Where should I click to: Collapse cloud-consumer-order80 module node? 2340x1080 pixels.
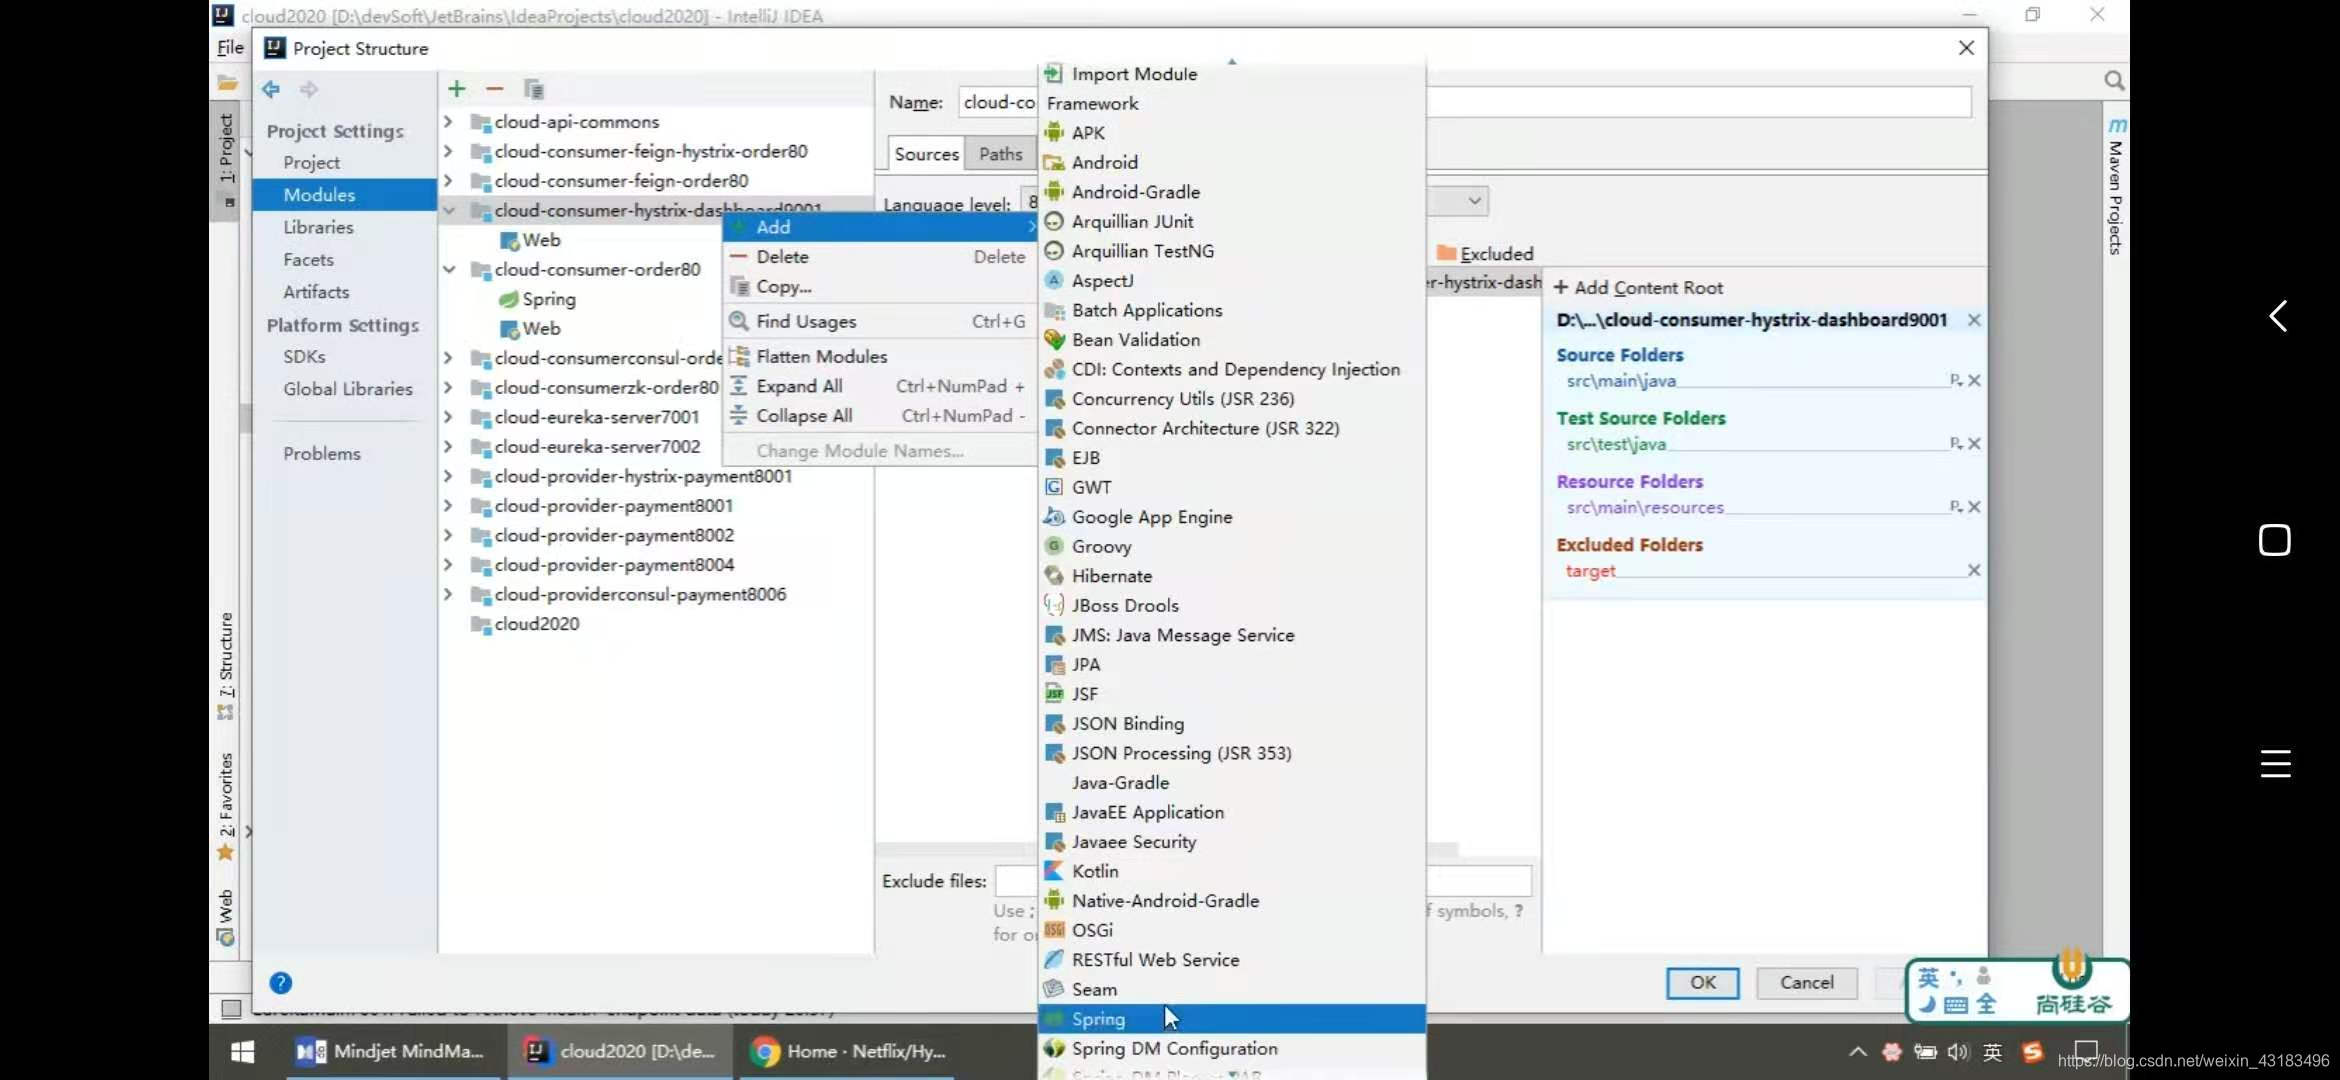pos(448,269)
